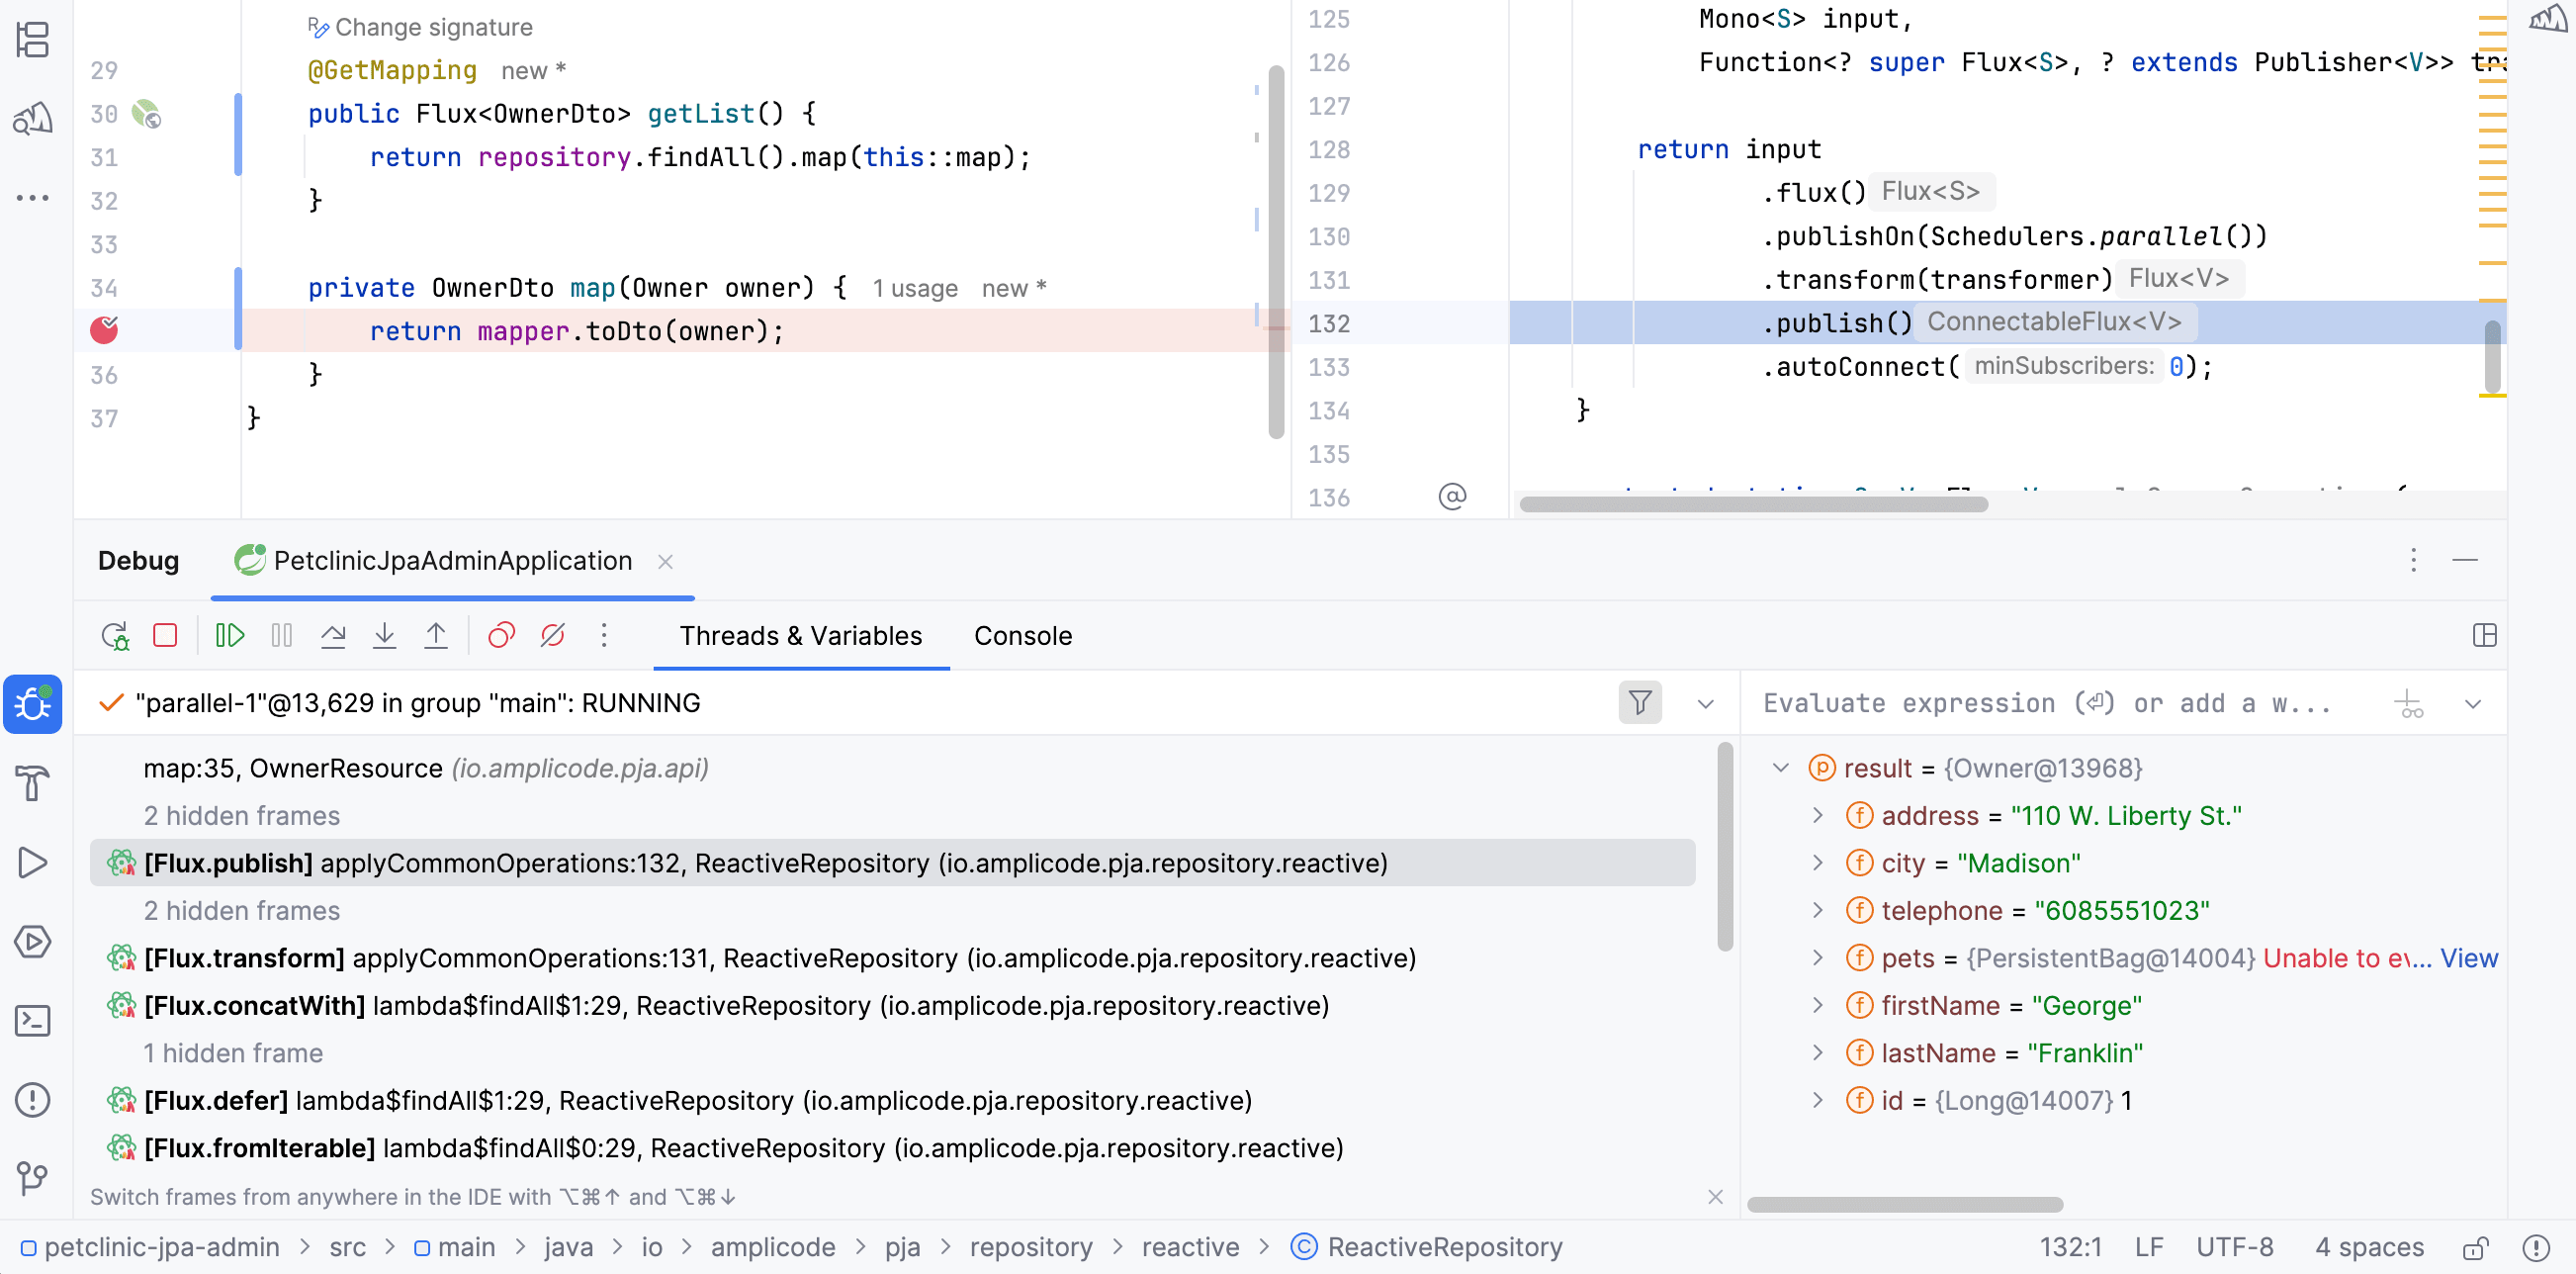Stop the debug session
The width and height of the screenshot is (2576, 1274).
click(165, 636)
